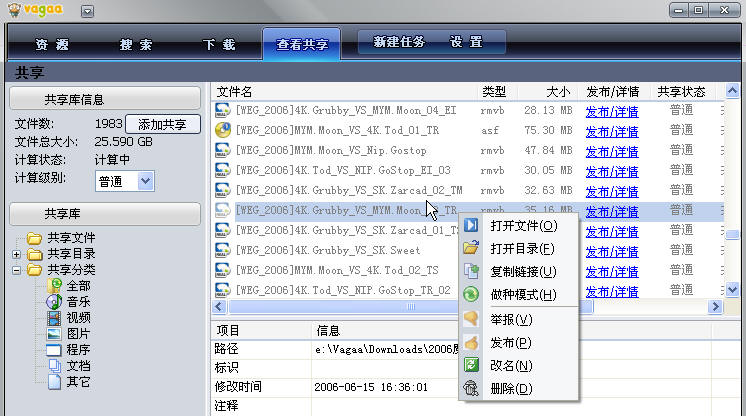Switch to the 下载 tab
The height and width of the screenshot is (416, 746).
point(219,44)
